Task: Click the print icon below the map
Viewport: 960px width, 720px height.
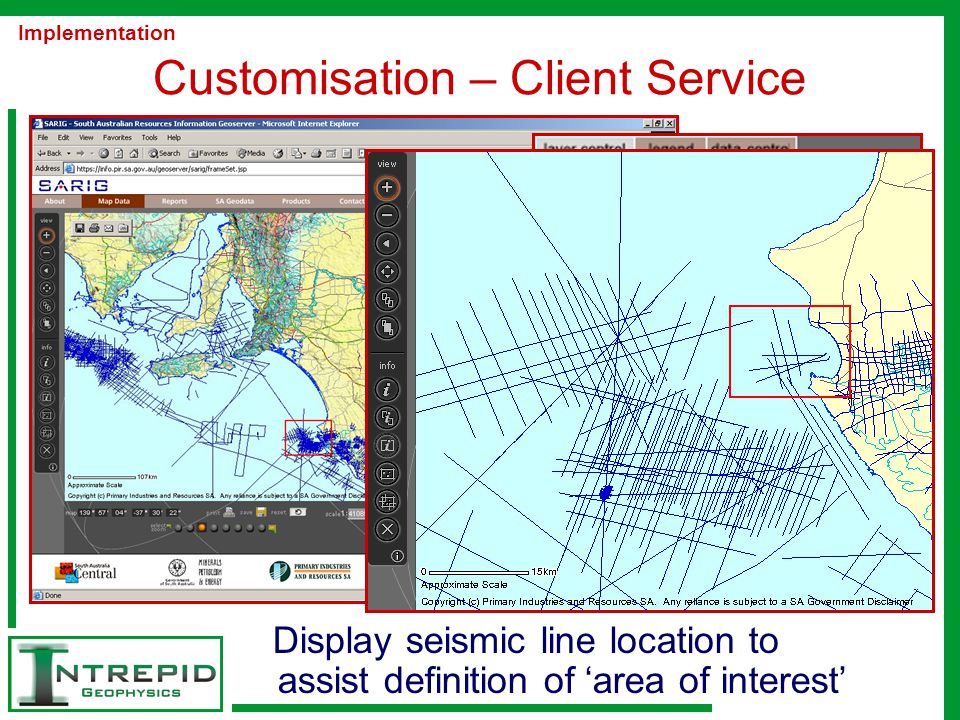Action: [x=229, y=512]
